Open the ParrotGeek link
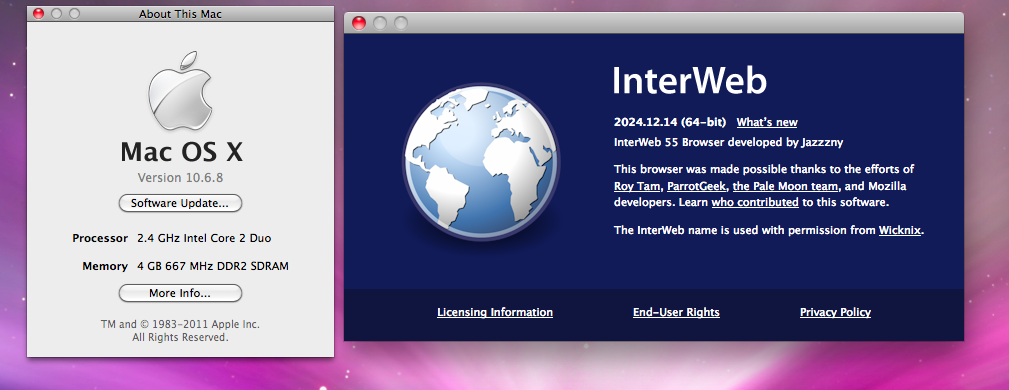 point(696,186)
